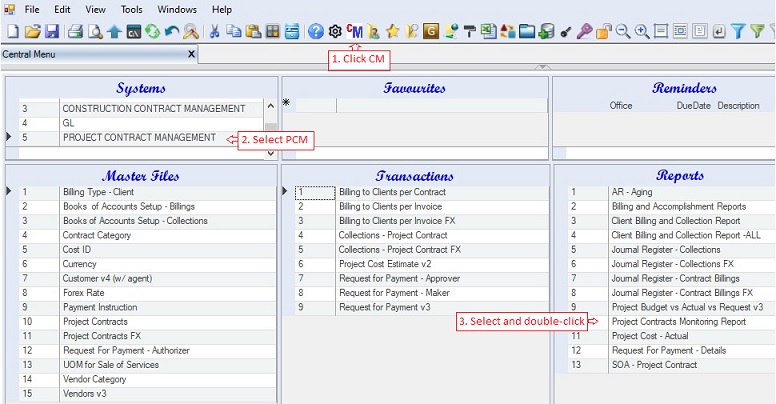Open the Windows menu
The width and height of the screenshot is (776, 404).
click(177, 9)
